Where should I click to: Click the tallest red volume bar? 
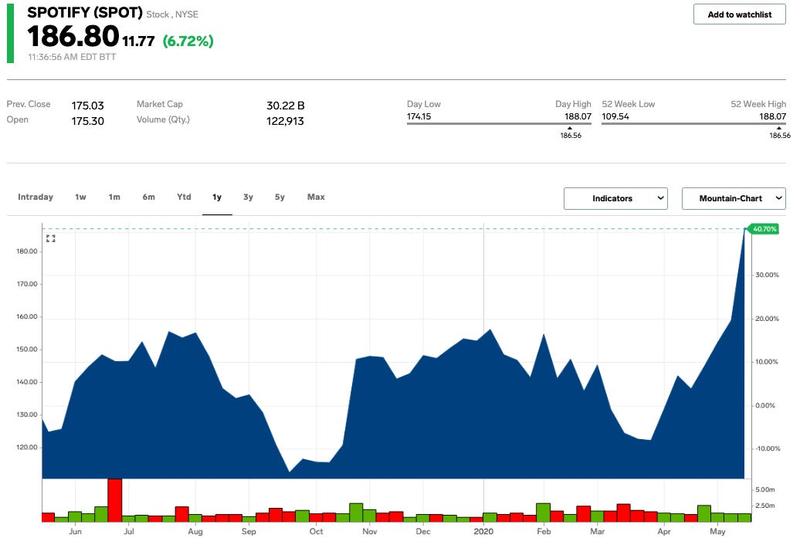(114, 500)
